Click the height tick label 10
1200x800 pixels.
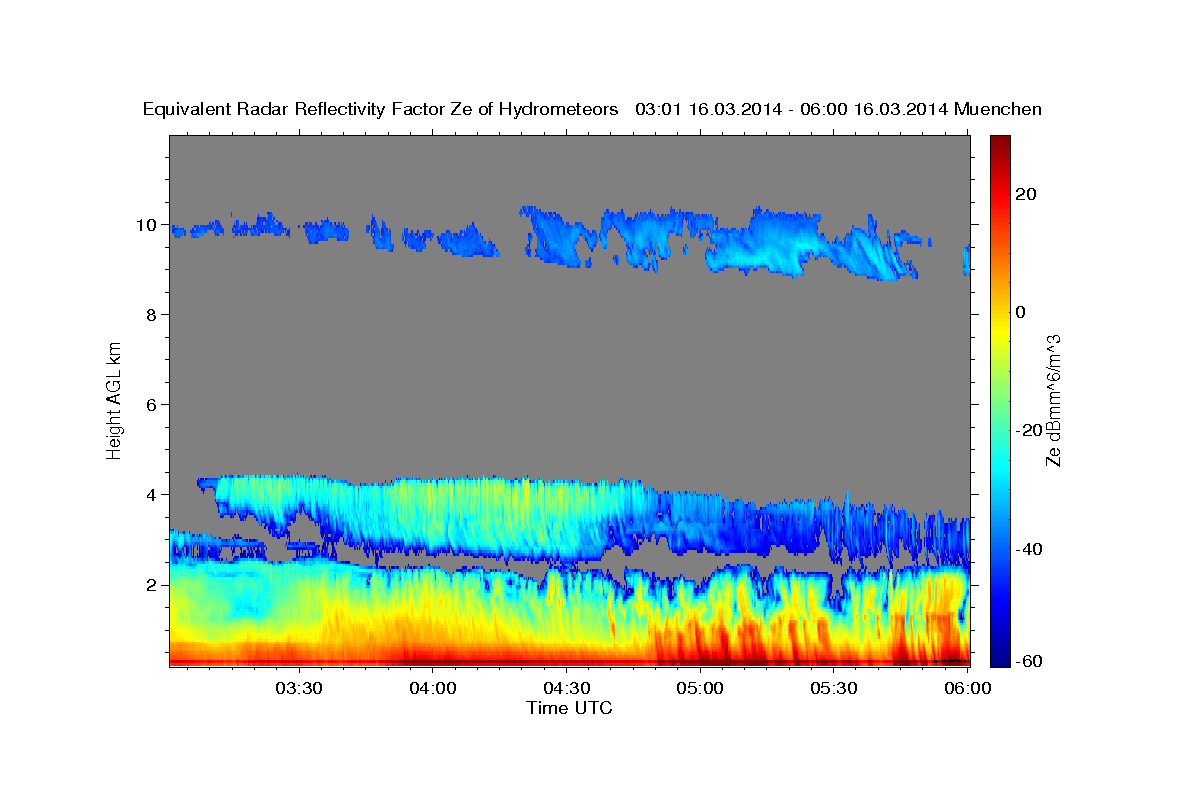(x=148, y=225)
